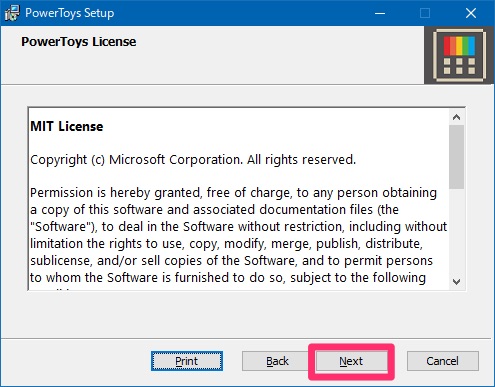Click the PowerToys logo in the header
Screen dimensions: 495x387
point(459,55)
